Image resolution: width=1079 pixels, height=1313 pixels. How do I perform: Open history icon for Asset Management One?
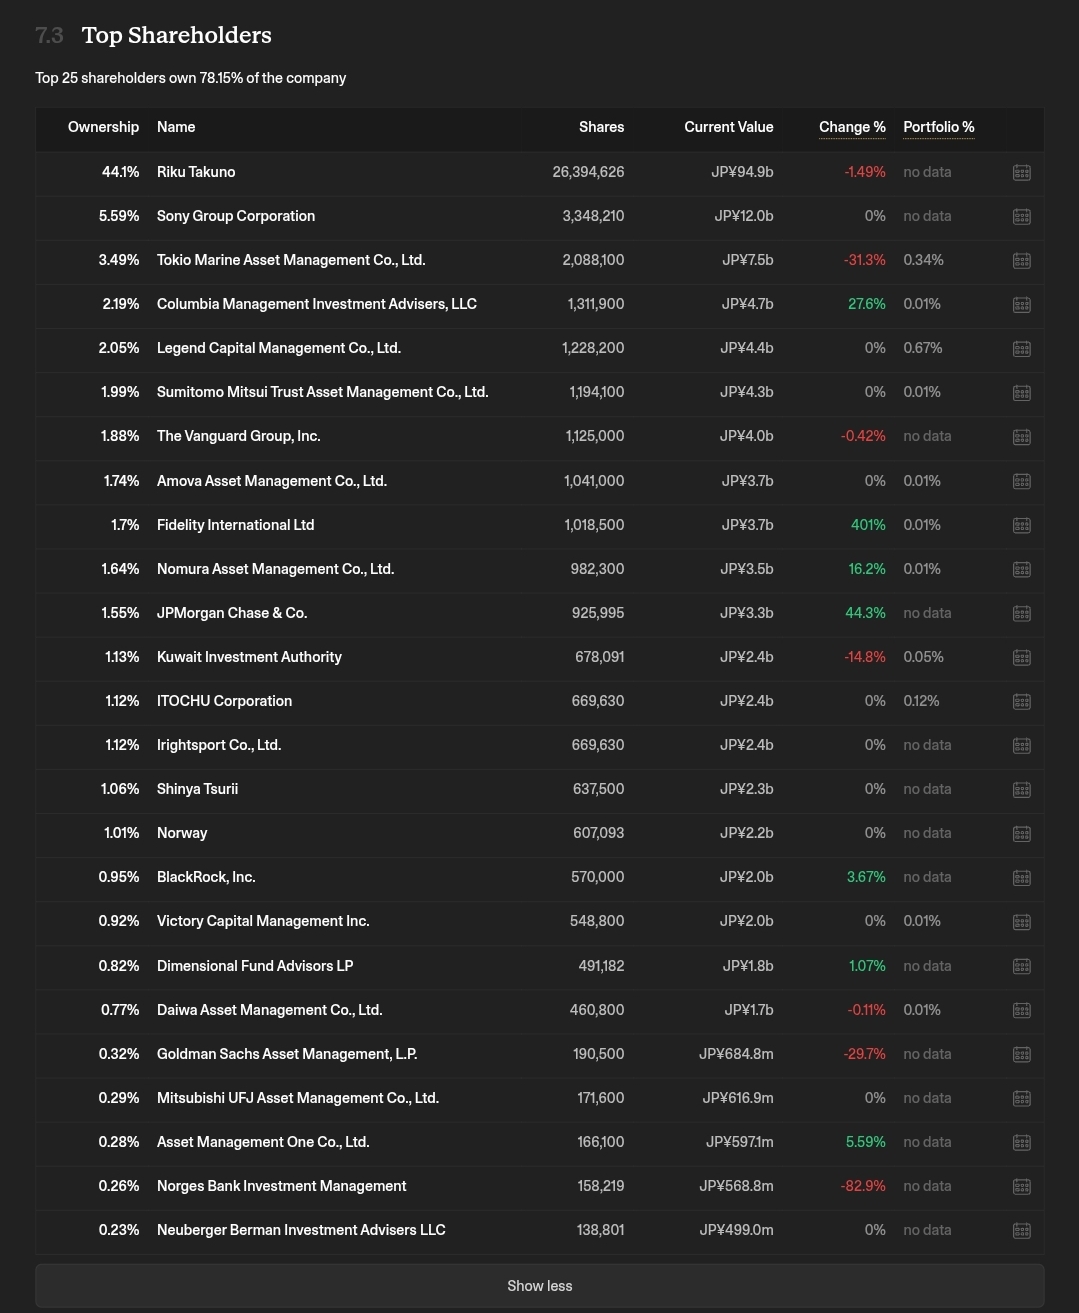coord(1021,1142)
